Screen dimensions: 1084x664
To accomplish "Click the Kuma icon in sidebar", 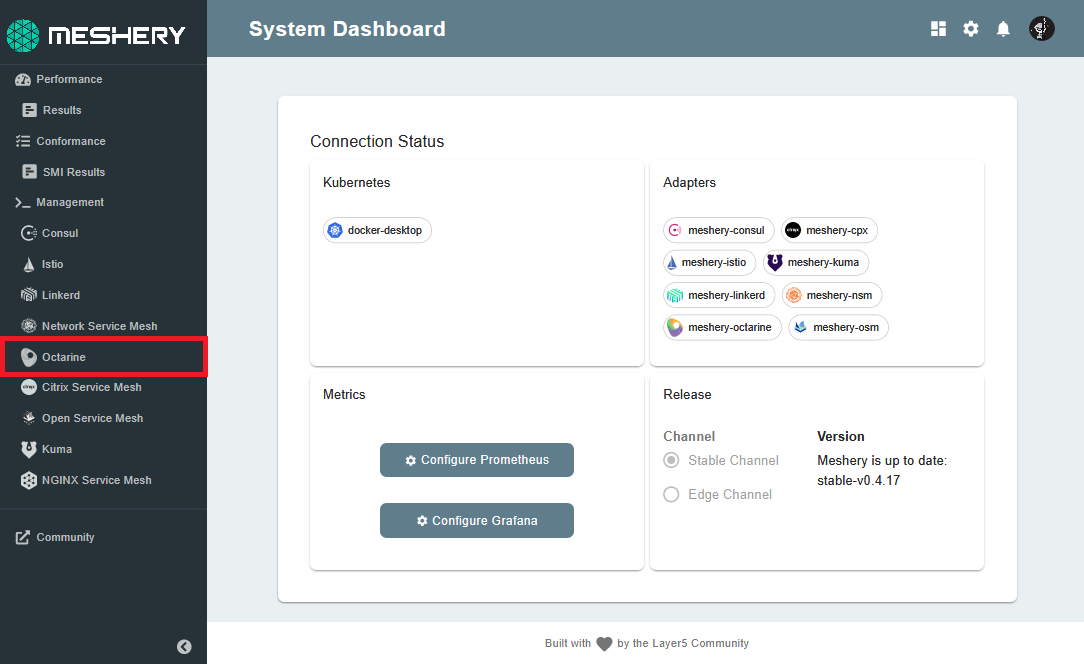I will click(29, 450).
